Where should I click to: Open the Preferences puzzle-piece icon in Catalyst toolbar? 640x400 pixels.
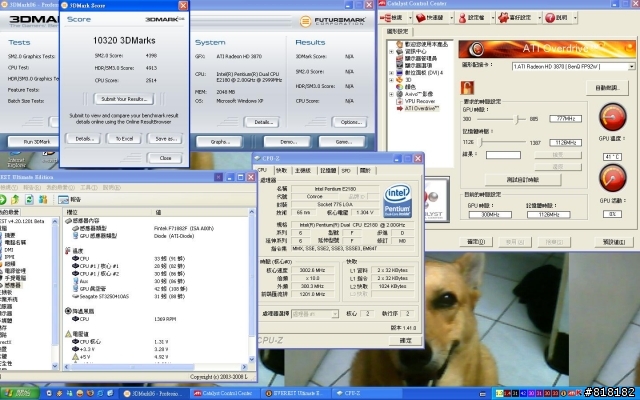(x=503, y=18)
